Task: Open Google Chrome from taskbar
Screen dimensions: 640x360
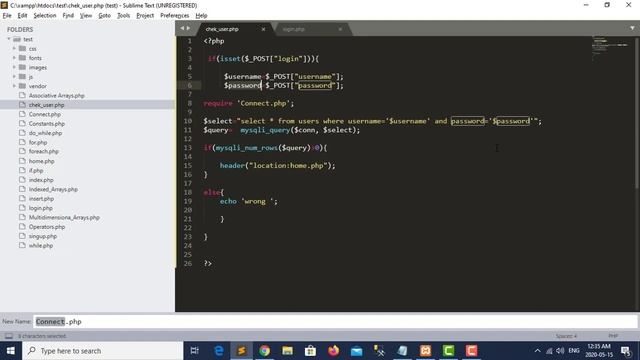Action: point(264,351)
